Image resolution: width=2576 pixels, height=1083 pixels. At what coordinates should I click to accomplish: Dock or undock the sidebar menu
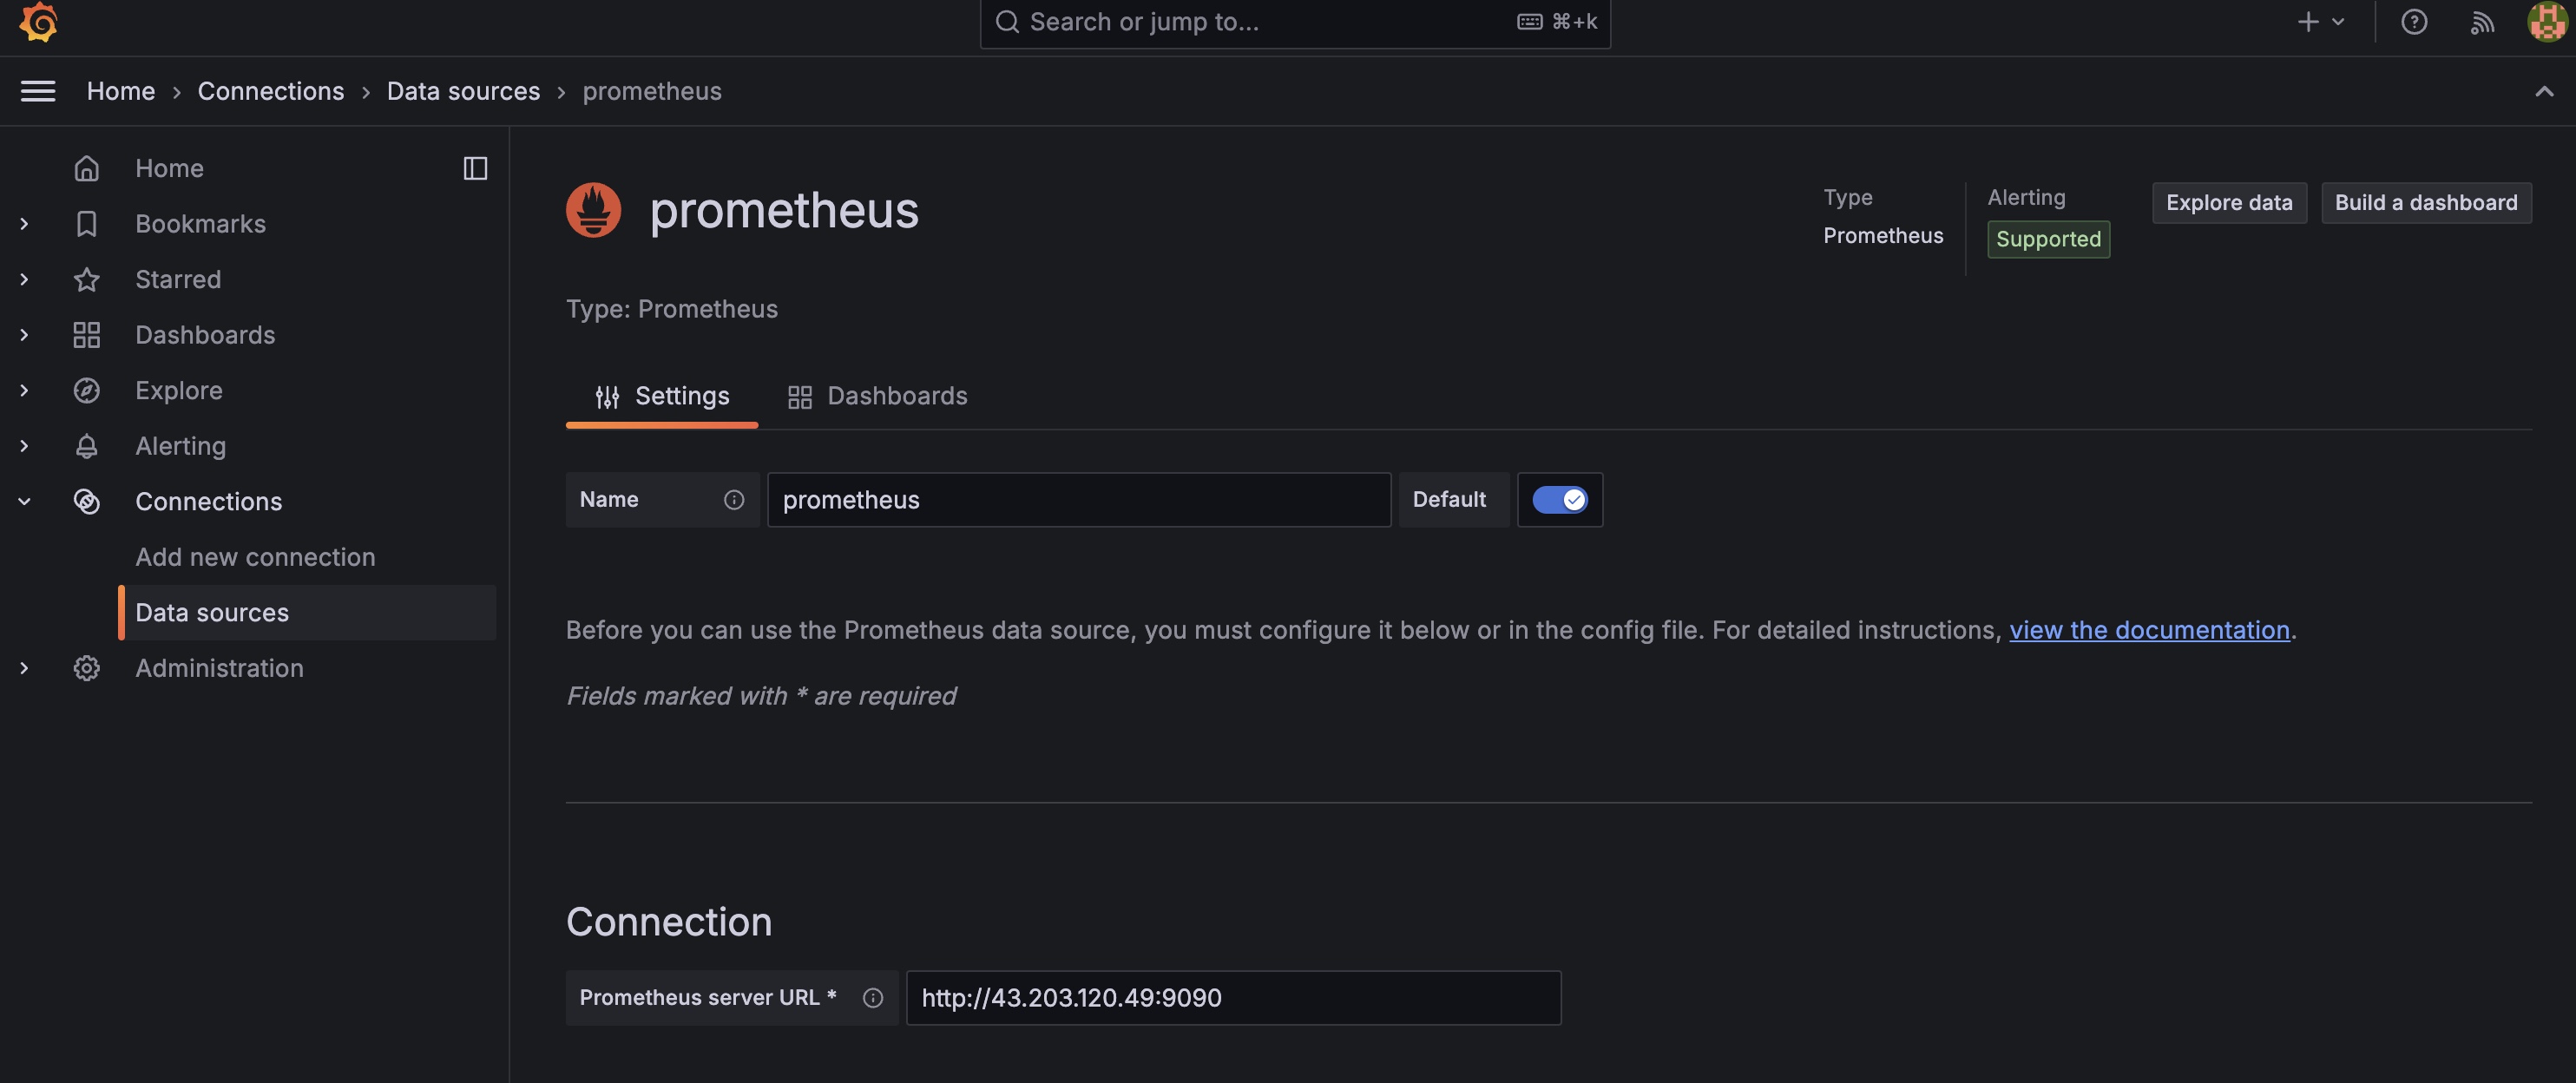475,168
